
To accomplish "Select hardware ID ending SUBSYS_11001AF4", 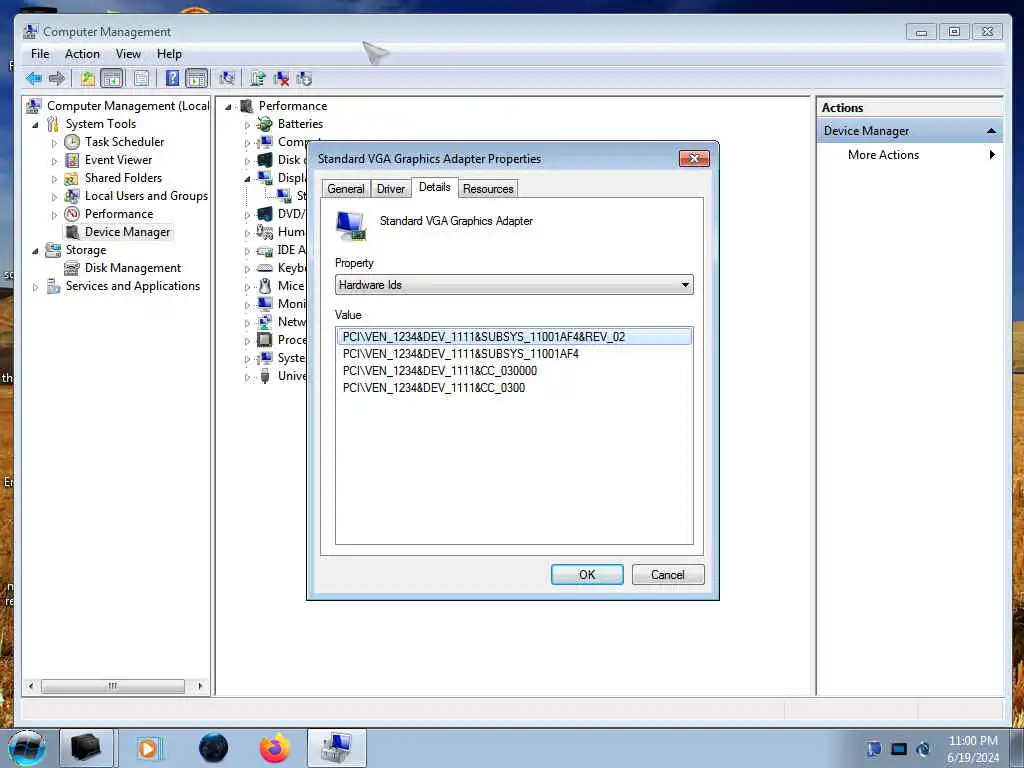I will coord(460,354).
